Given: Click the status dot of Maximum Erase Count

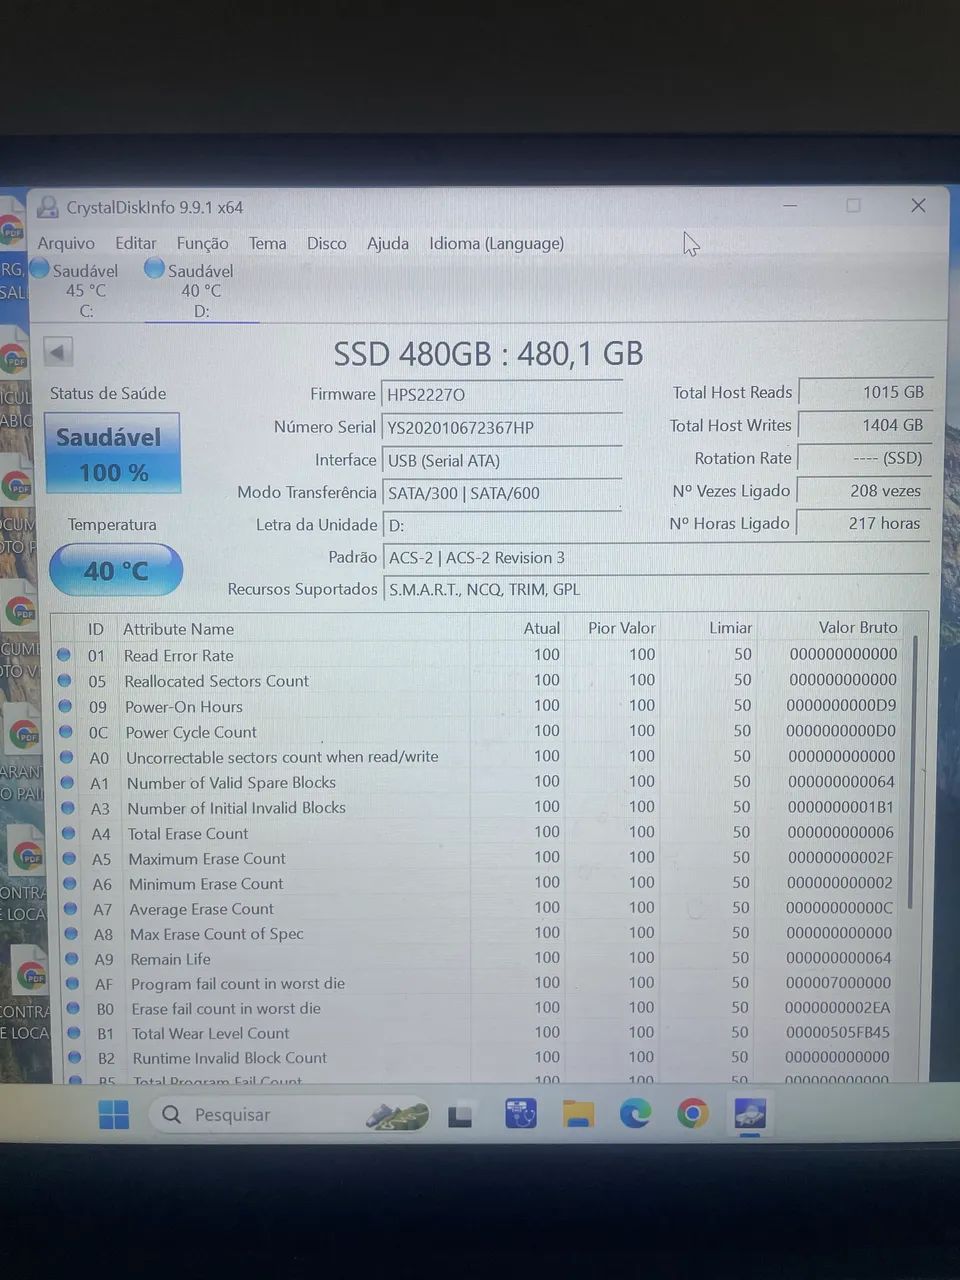Looking at the screenshot, I should coord(70,858).
